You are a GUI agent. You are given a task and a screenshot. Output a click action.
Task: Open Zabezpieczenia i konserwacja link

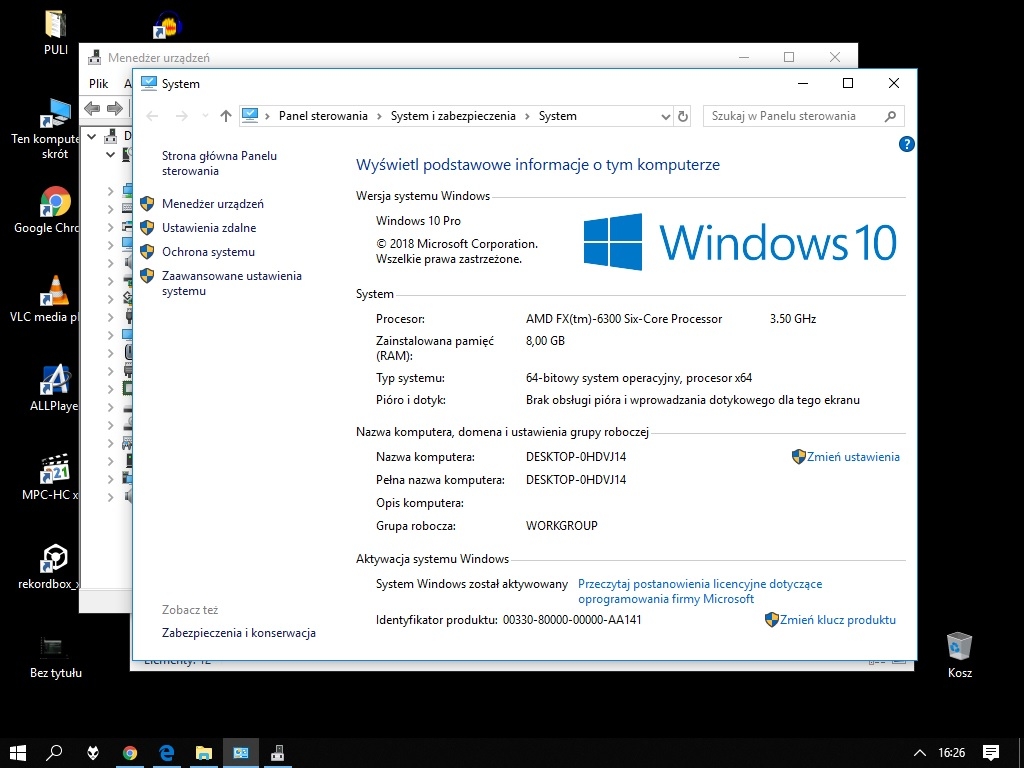pos(239,633)
